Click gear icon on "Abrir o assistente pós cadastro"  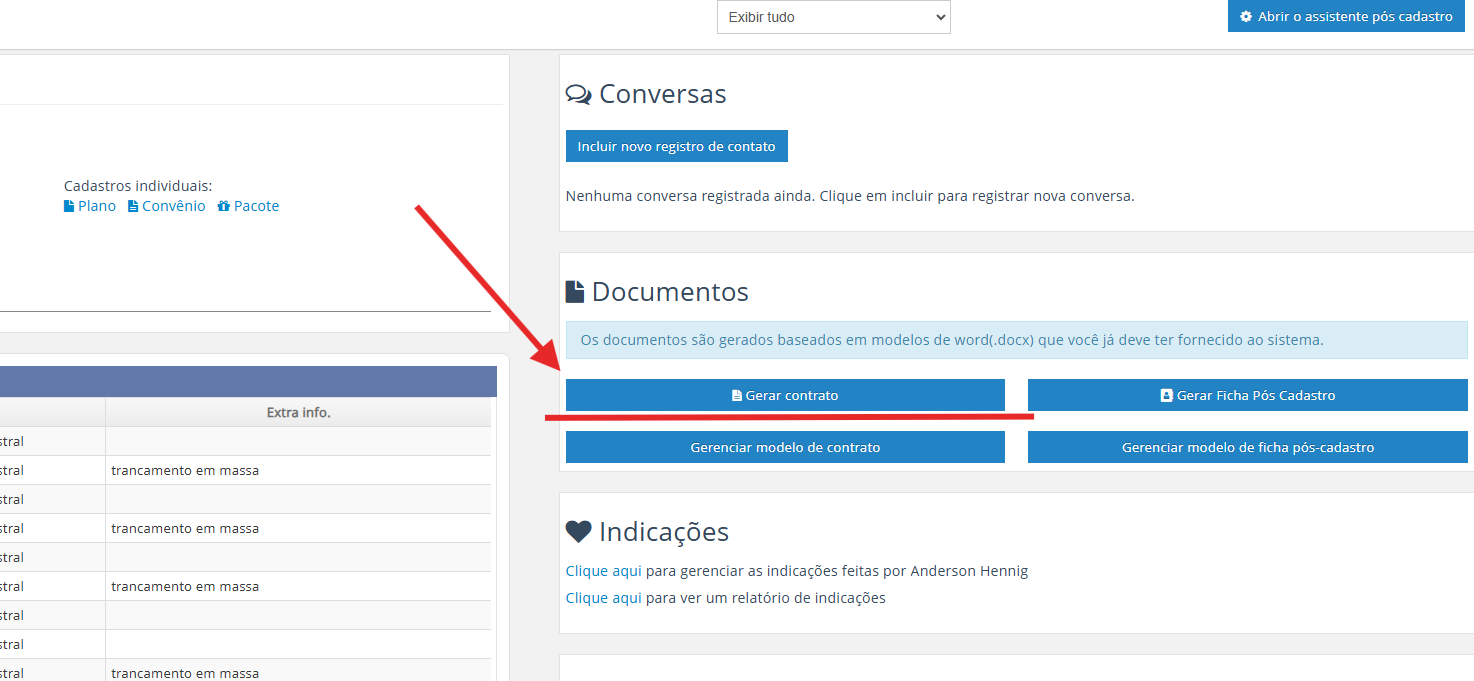click(1246, 17)
